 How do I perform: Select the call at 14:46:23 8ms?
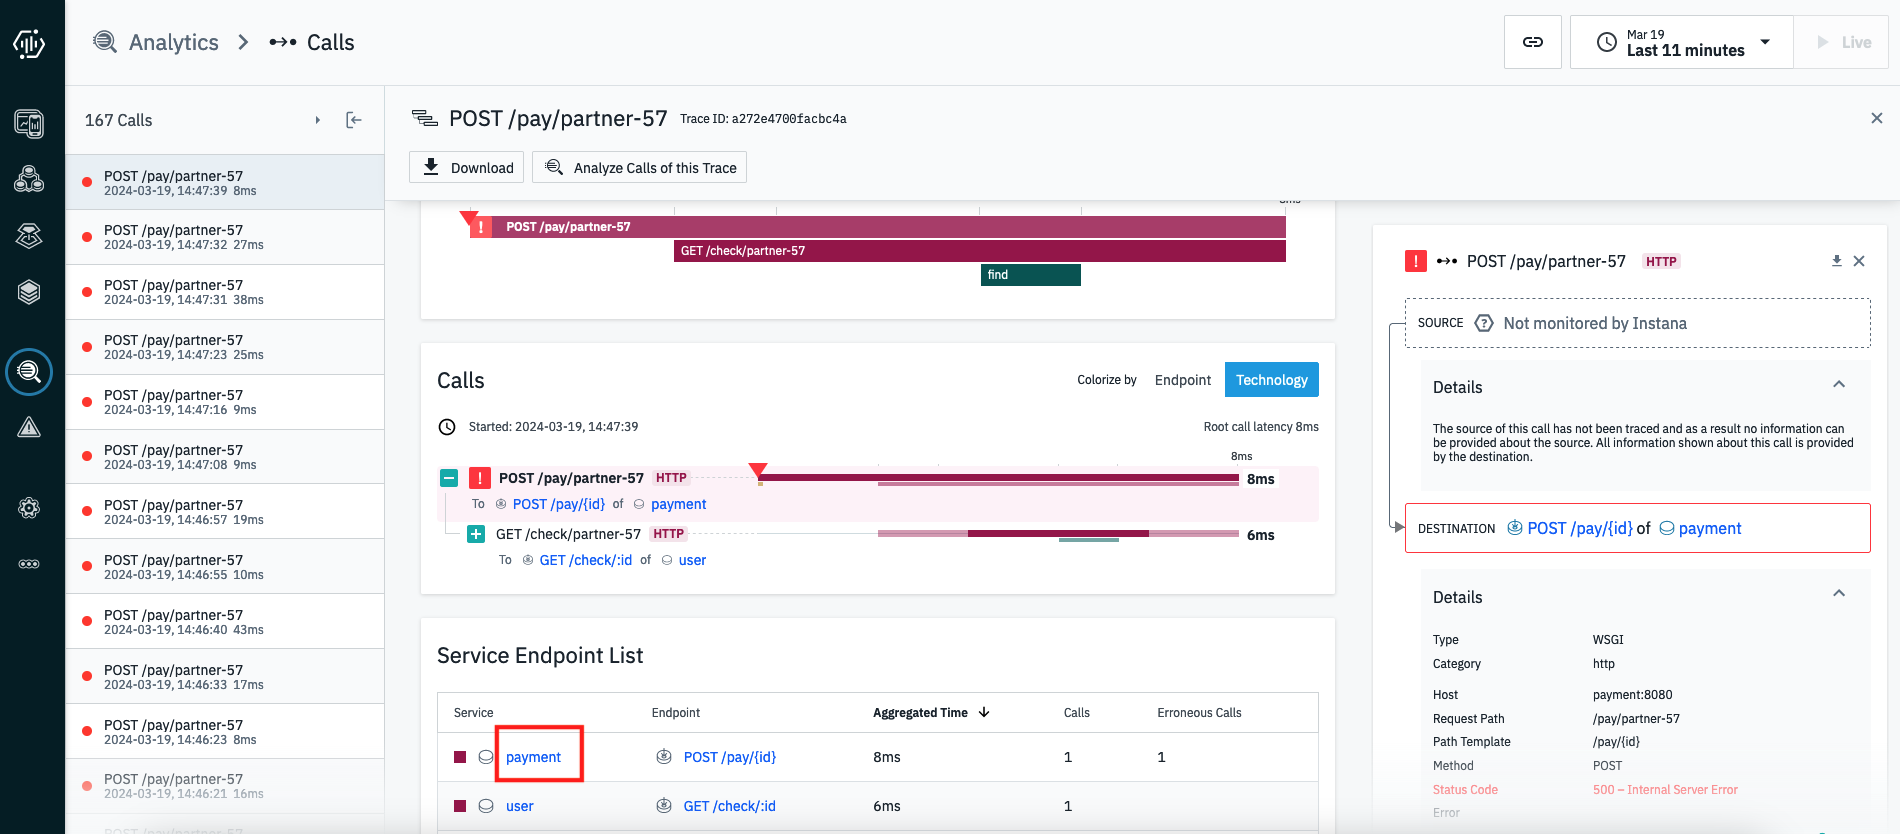[225, 732]
